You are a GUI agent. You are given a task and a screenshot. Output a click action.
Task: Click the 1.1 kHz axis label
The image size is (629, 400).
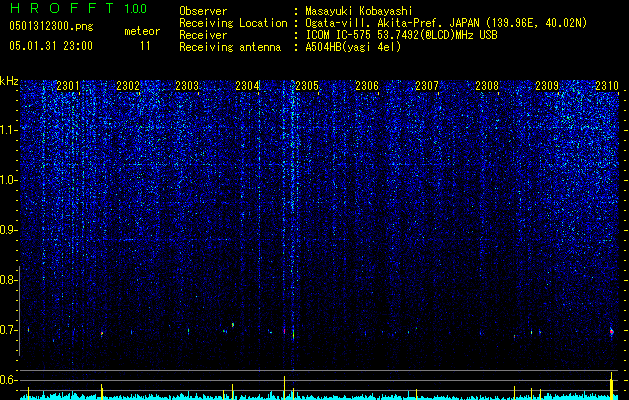tap(9, 130)
